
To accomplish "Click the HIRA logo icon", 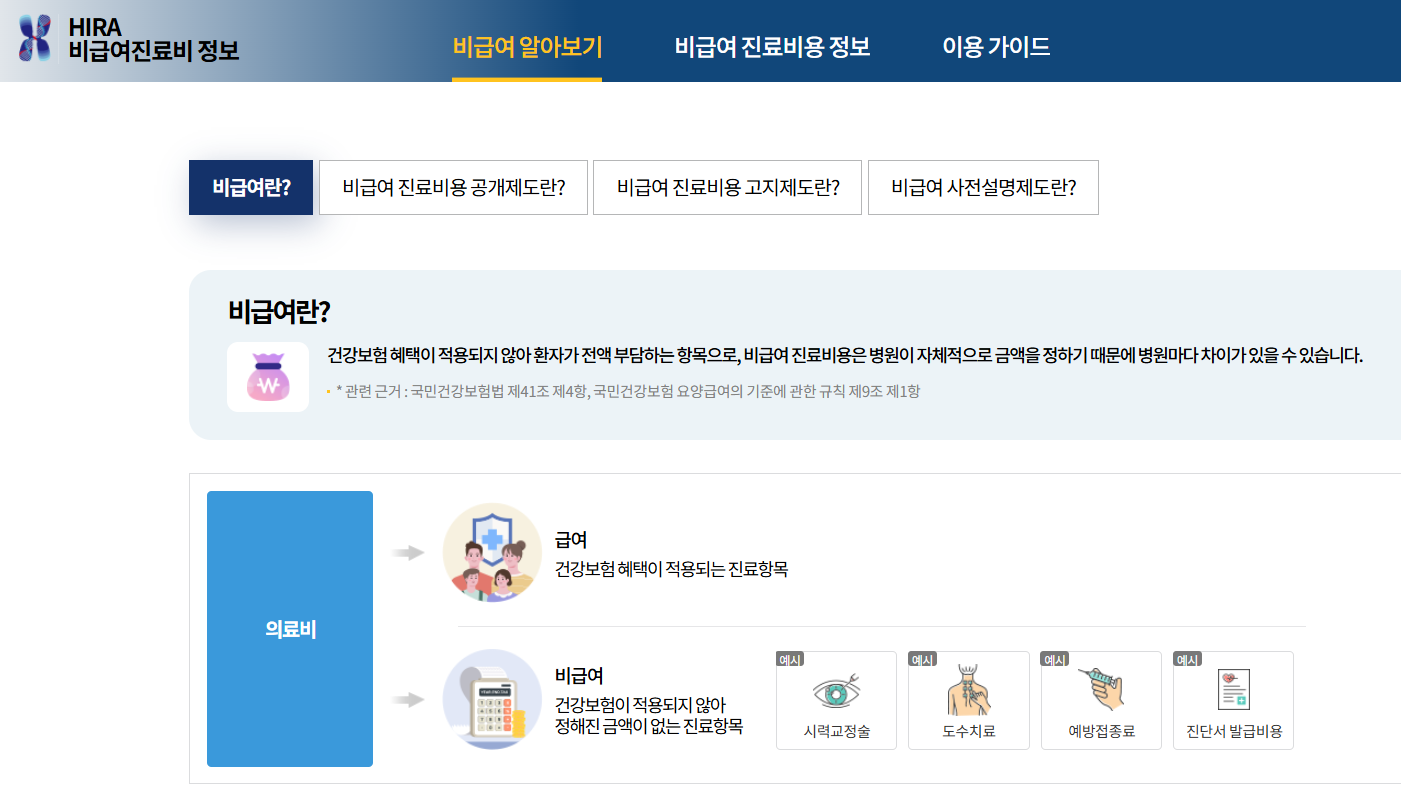I will pyautogui.click(x=33, y=41).
